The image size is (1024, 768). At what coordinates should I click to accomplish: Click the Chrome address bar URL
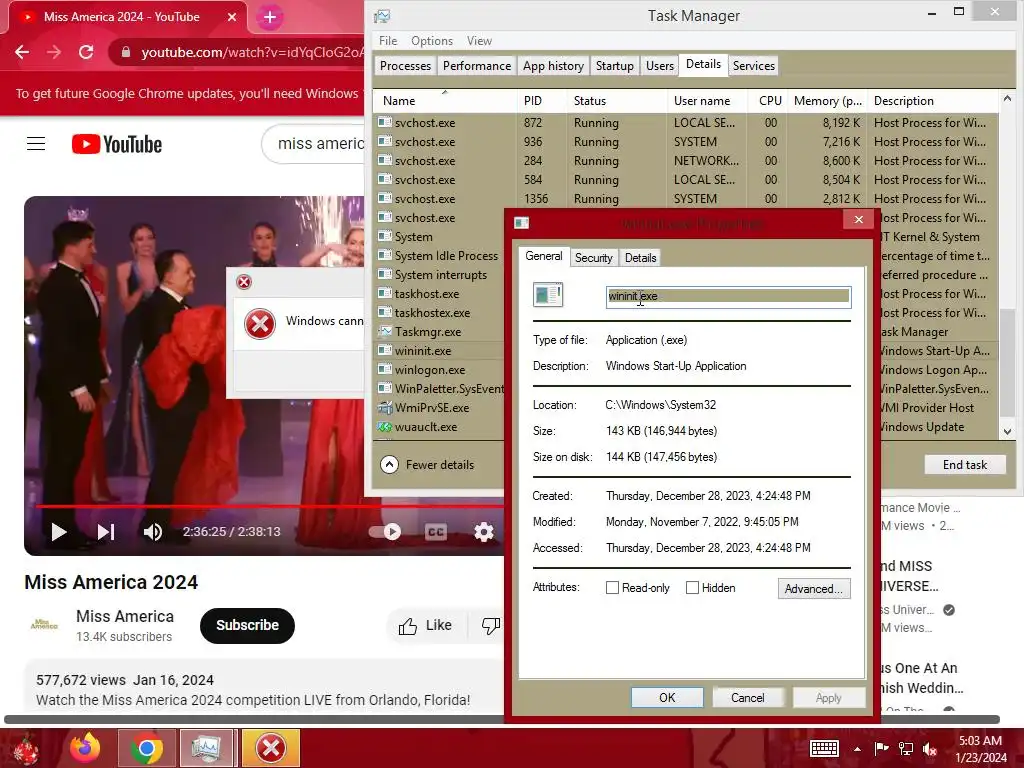(251, 52)
